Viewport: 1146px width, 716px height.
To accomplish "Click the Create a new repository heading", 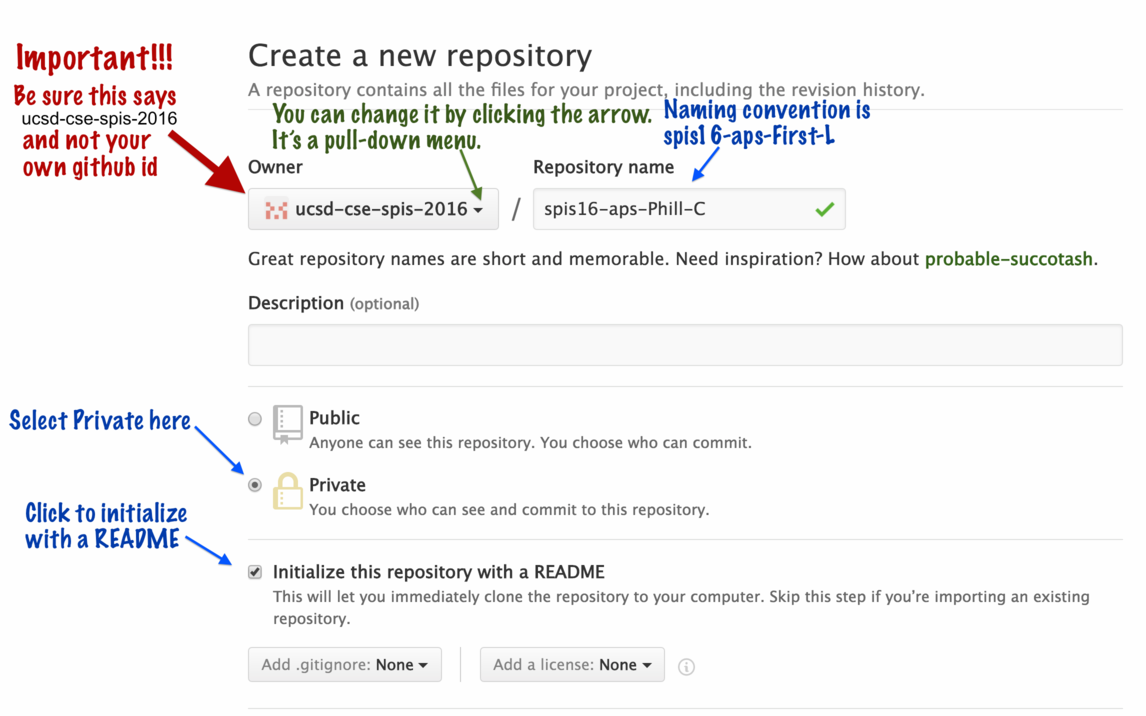I will (420, 56).
